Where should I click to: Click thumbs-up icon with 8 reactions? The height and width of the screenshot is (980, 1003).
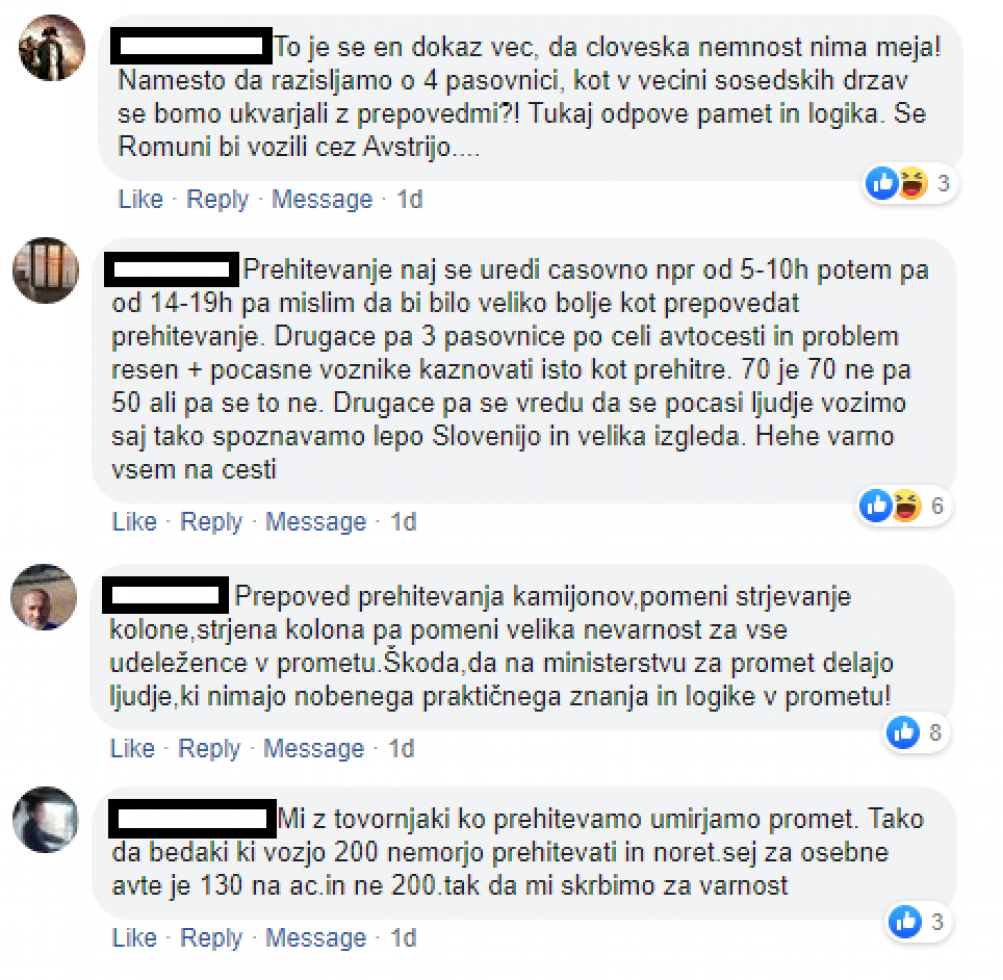[x=903, y=732]
